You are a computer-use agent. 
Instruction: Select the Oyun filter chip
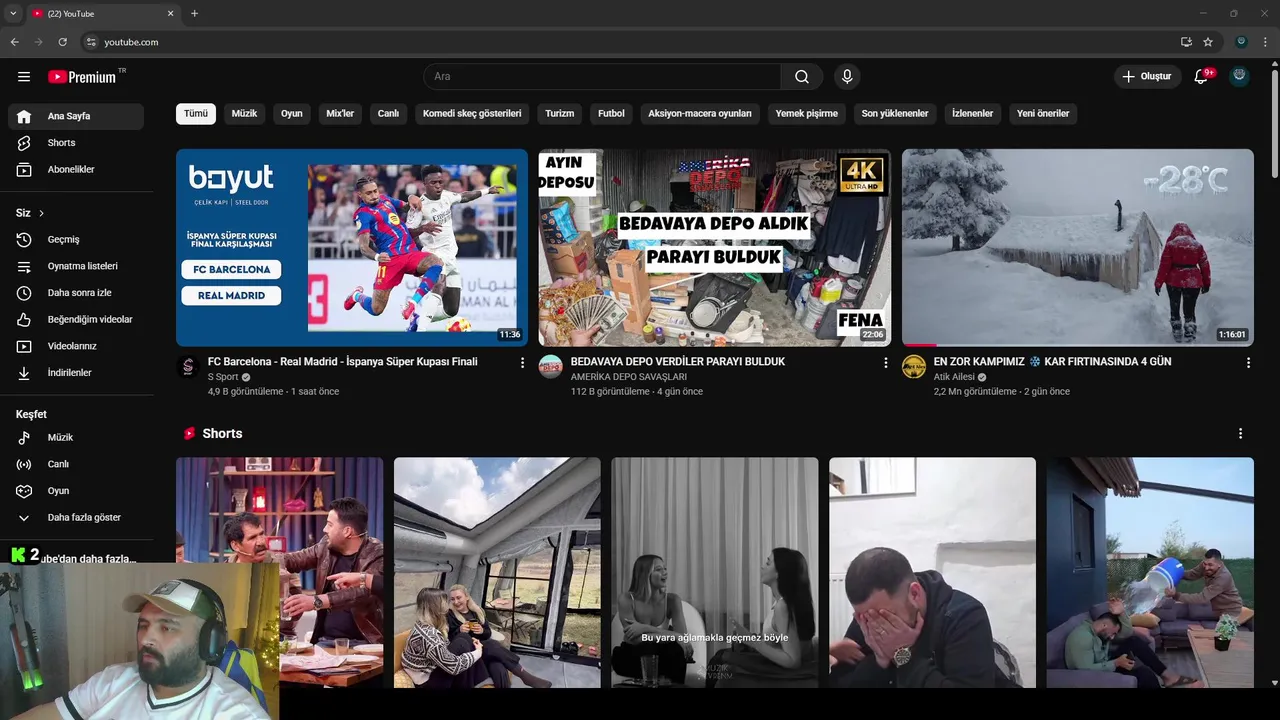(x=292, y=114)
